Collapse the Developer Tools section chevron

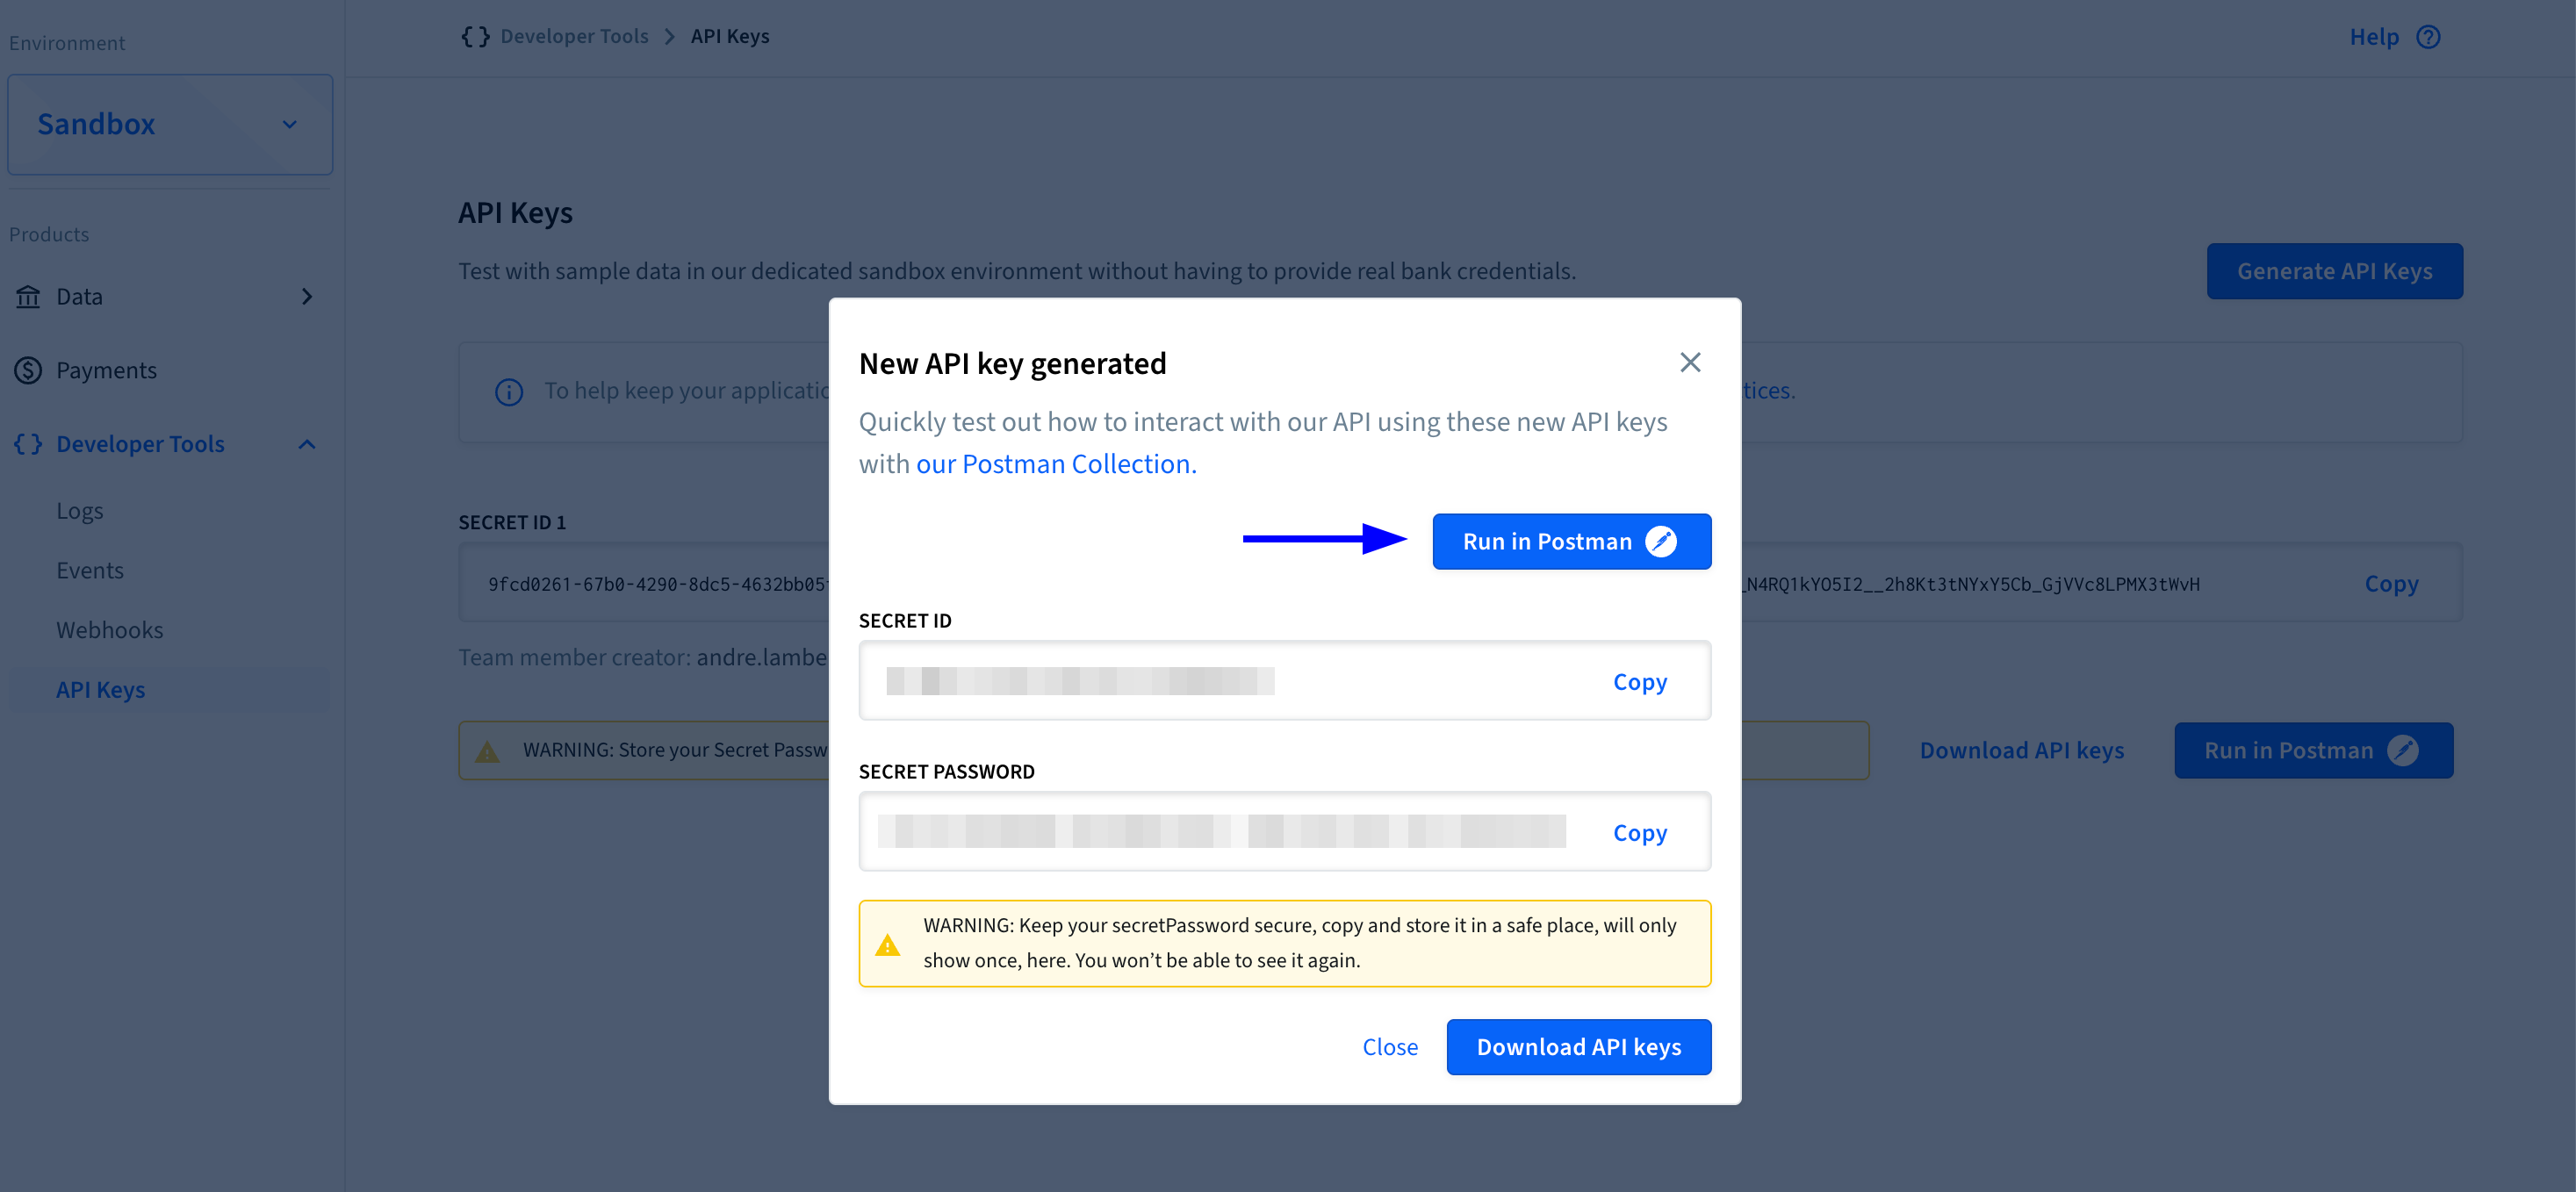[x=307, y=444]
